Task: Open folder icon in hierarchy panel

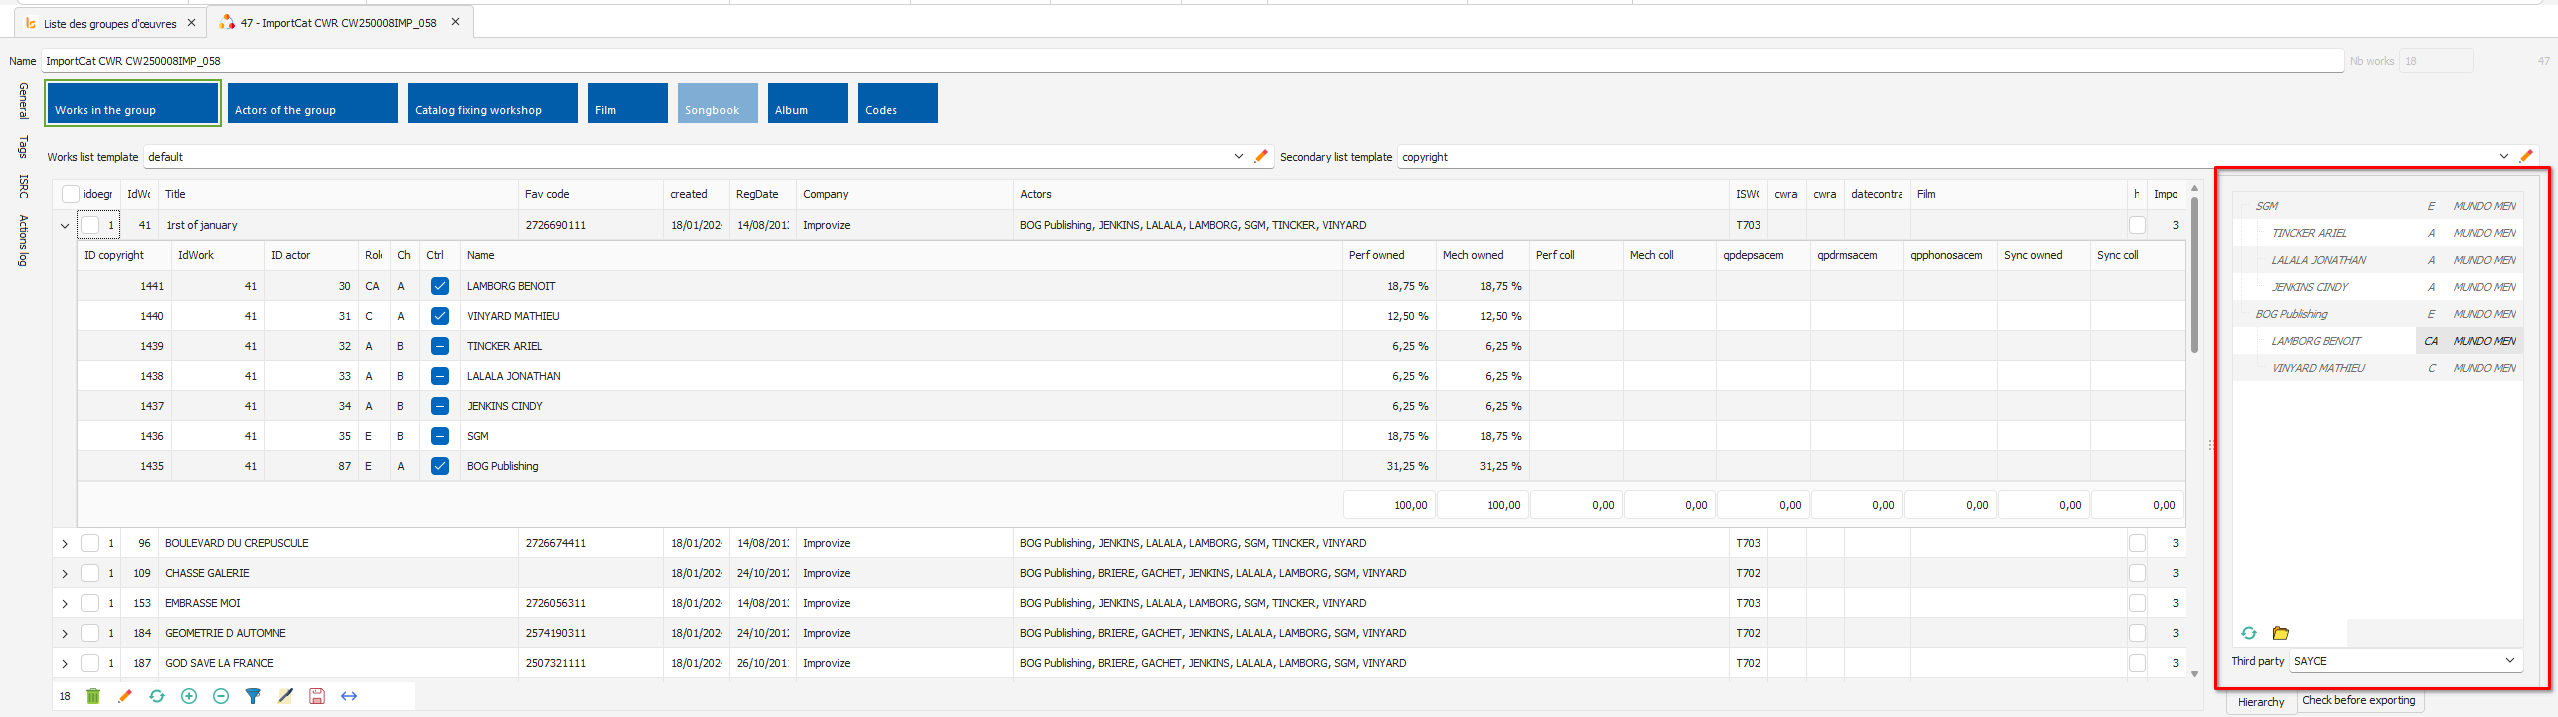Action: point(2281,633)
